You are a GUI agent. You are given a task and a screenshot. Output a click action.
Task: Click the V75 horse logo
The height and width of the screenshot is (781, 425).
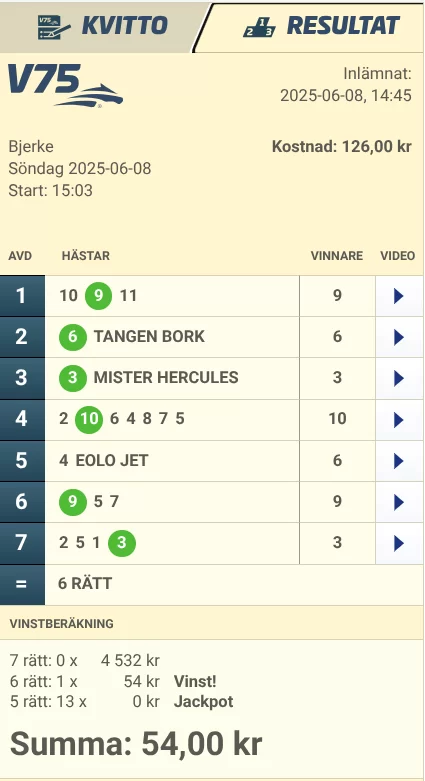(65, 85)
